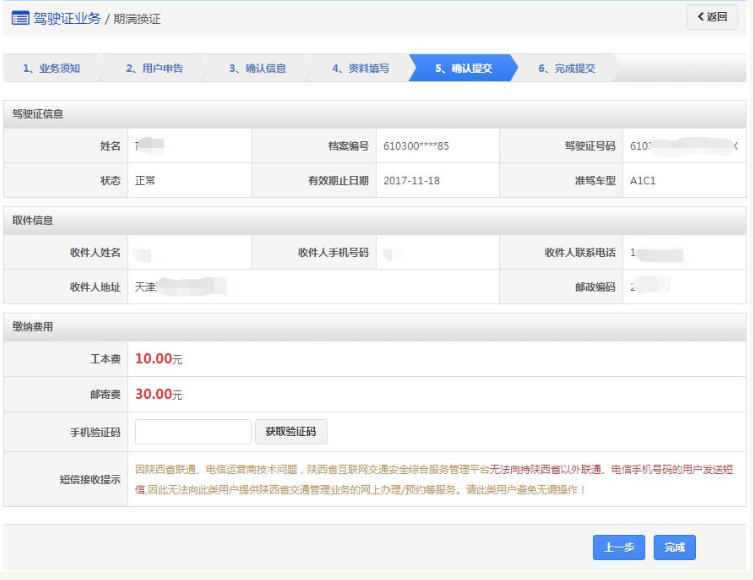Select the 档案编号 value 610300****85
753x580 pixels.
click(416, 146)
